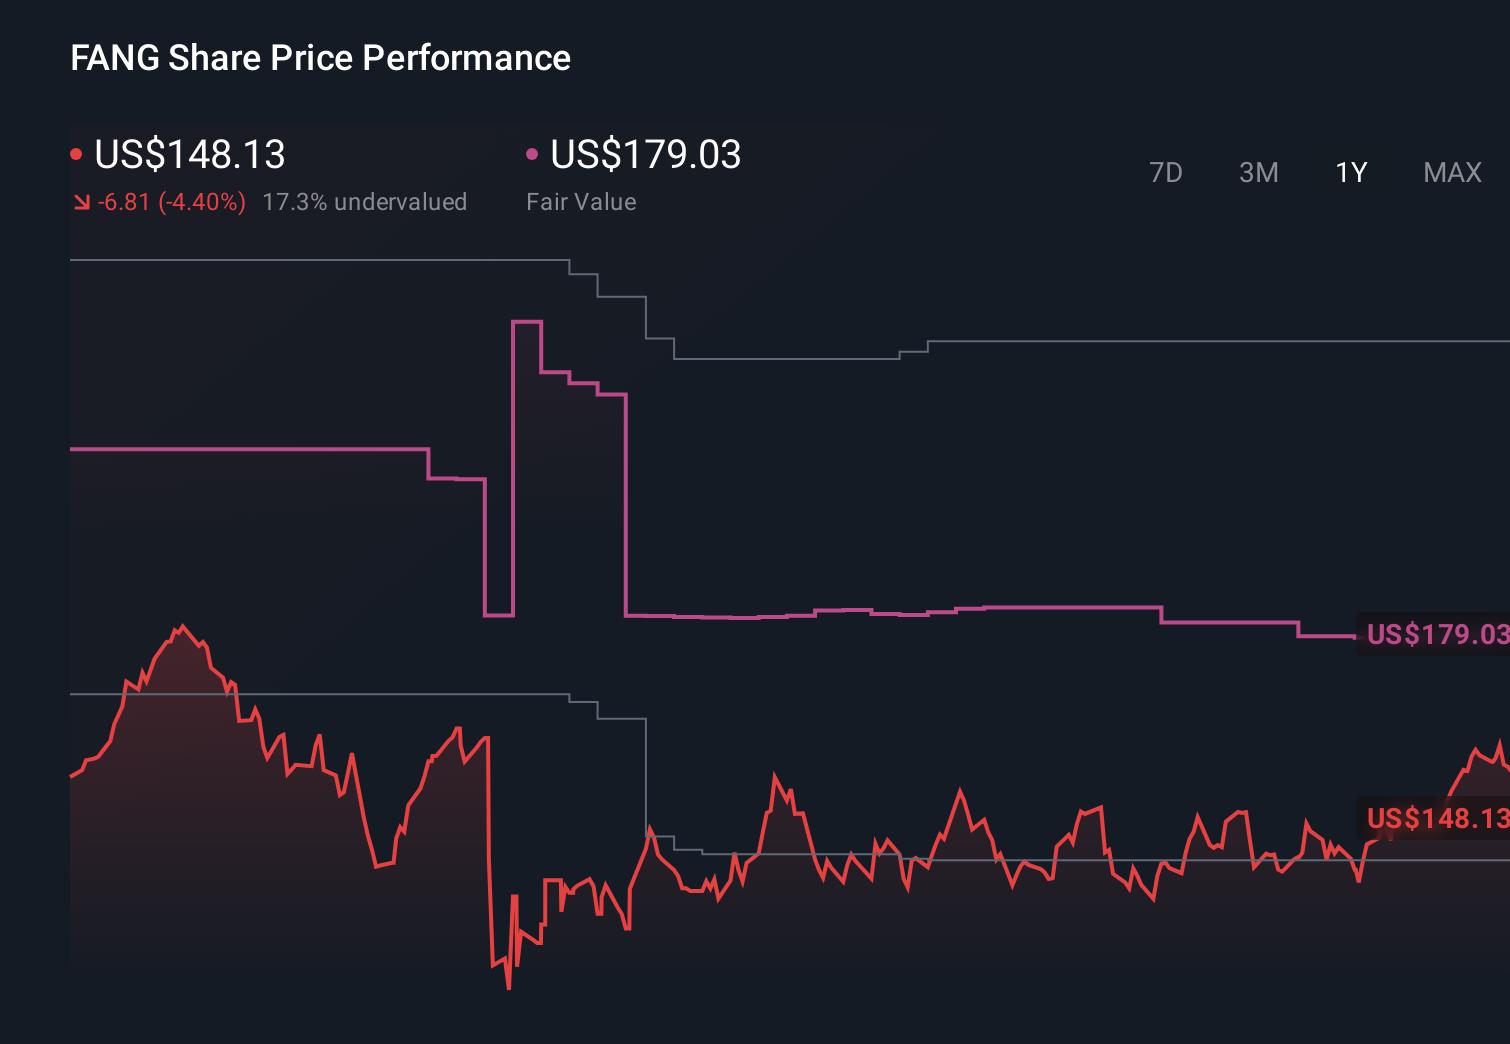Click the US$148.13 current price heading

click(x=189, y=155)
